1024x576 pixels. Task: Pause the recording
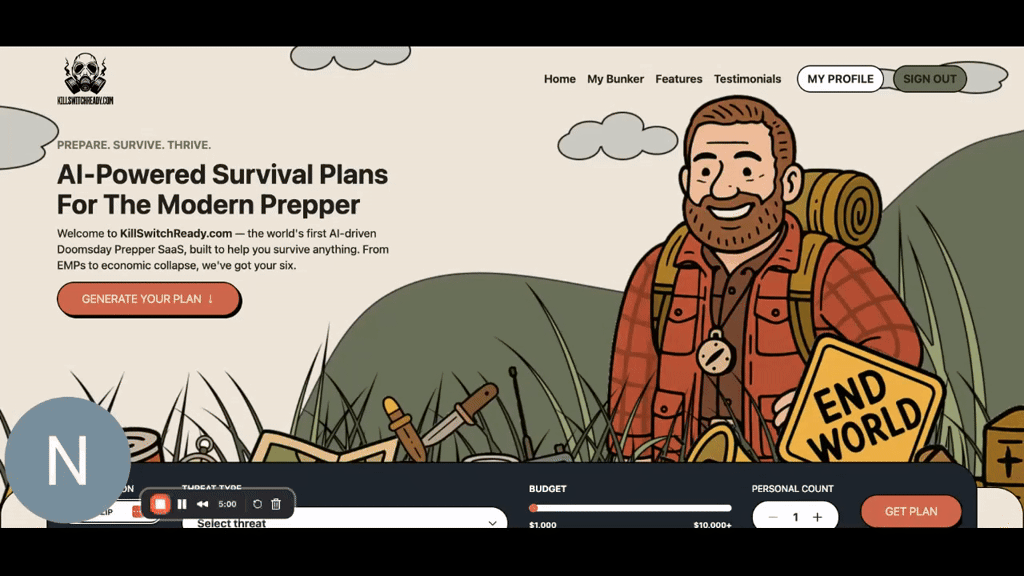point(182,504)
